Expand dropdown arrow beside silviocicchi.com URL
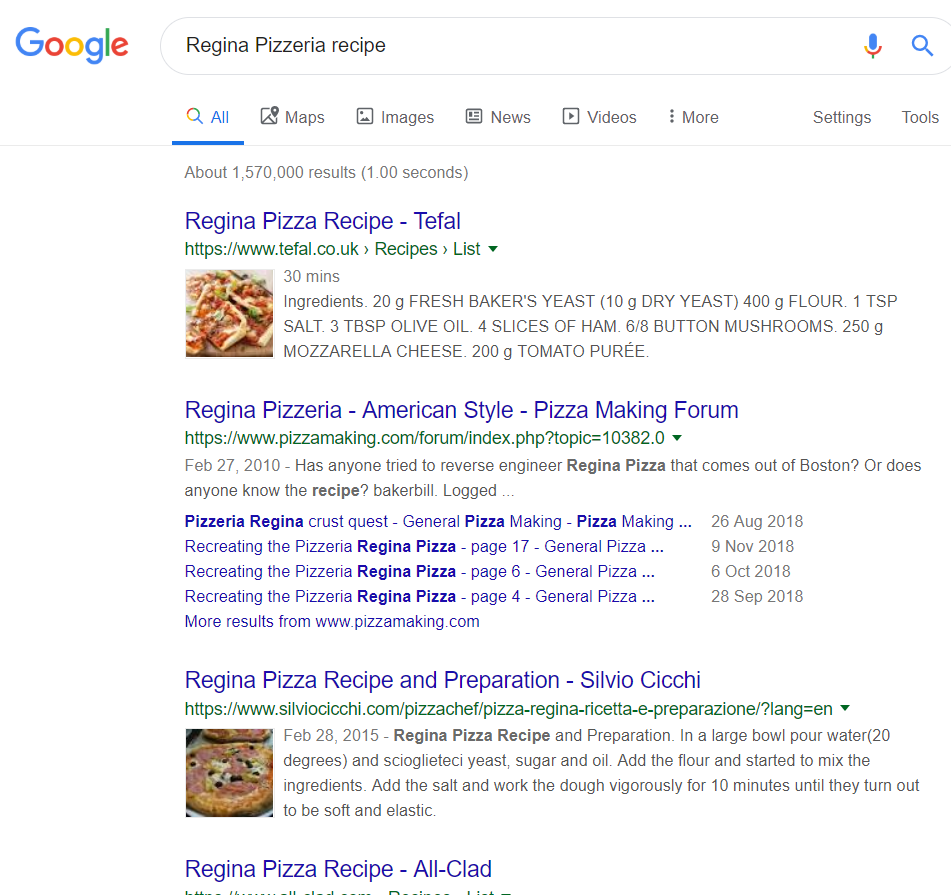Viewport: 951px width, 895px height. click(x=845, y=708)
